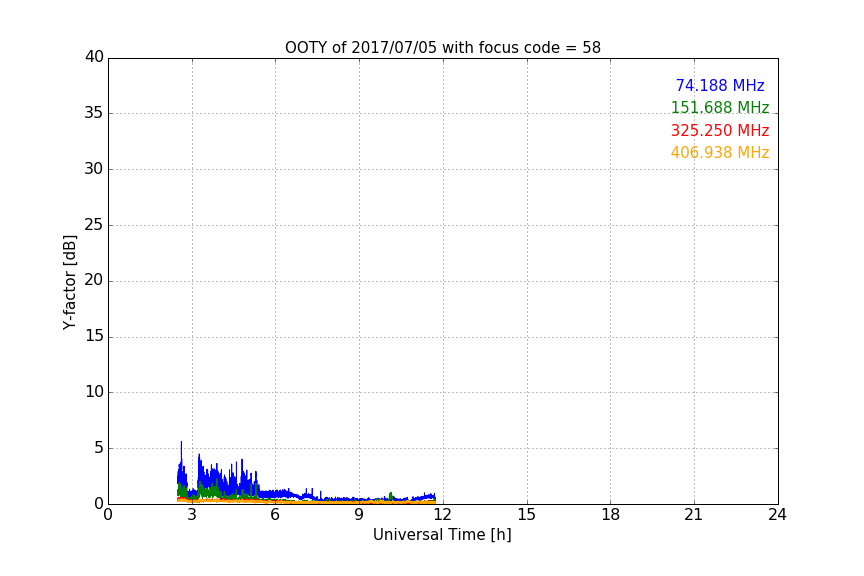
Task: Click x-axis tick label 21
Action: 694,515
